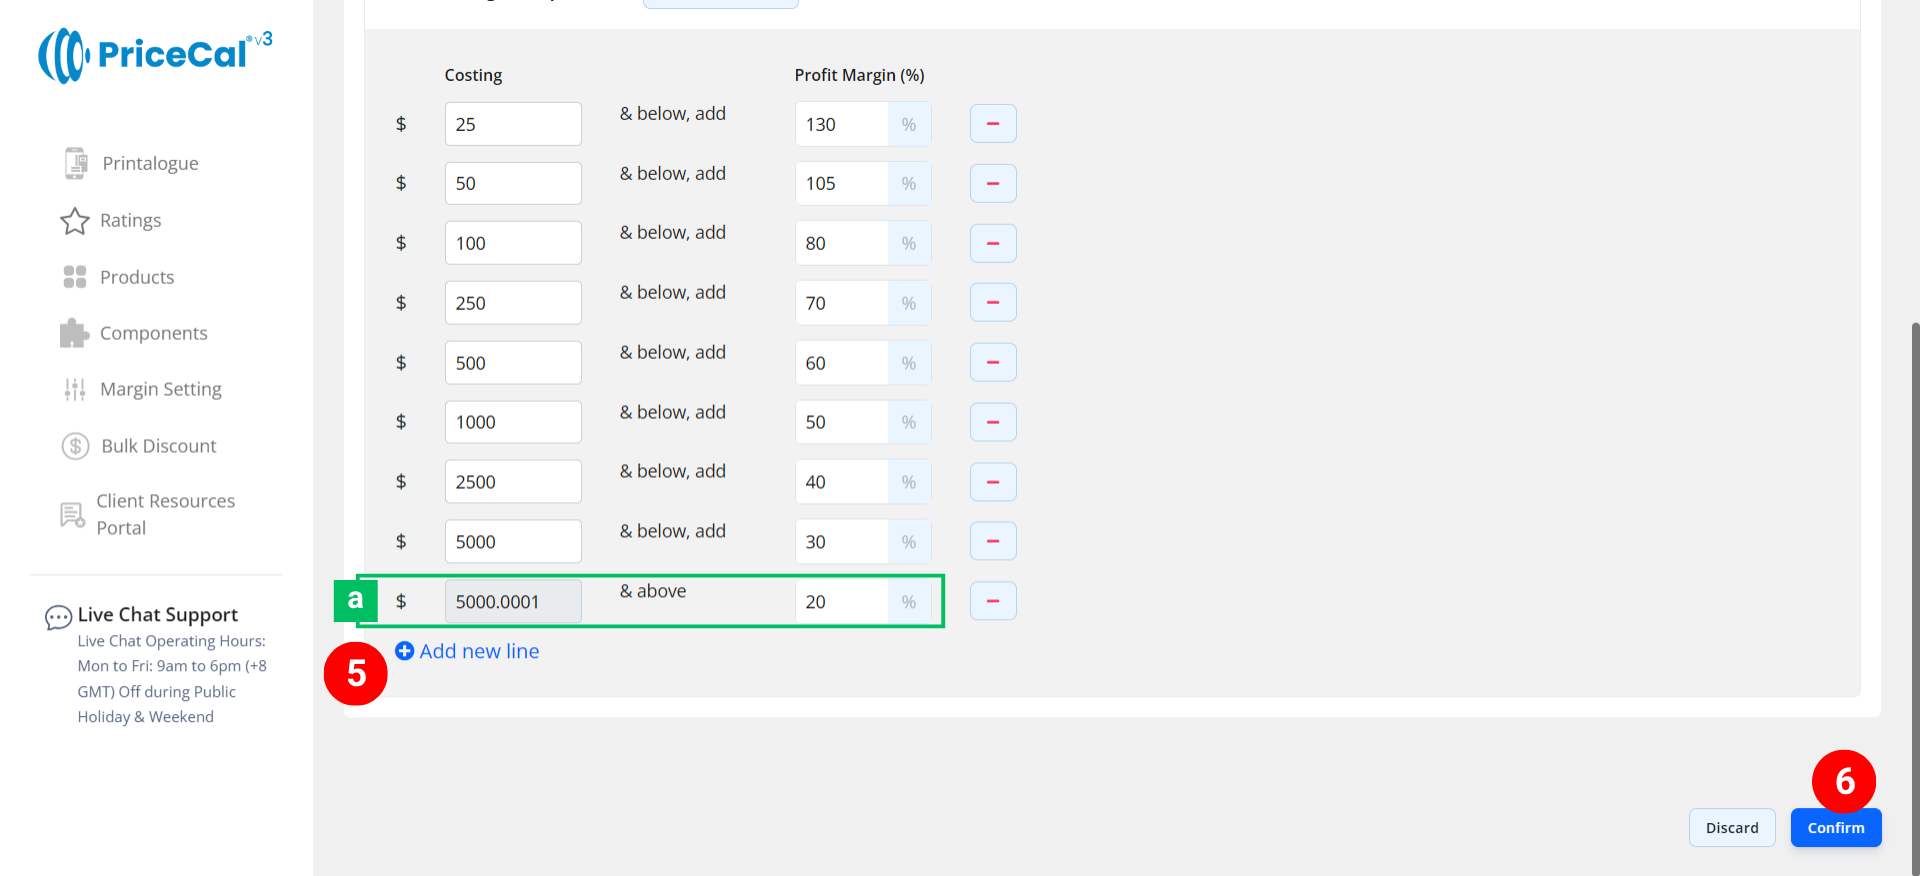The image size is (1920, 876).
Task: Click the profit margin field showing 130
Action: click(x=841, y=124)
